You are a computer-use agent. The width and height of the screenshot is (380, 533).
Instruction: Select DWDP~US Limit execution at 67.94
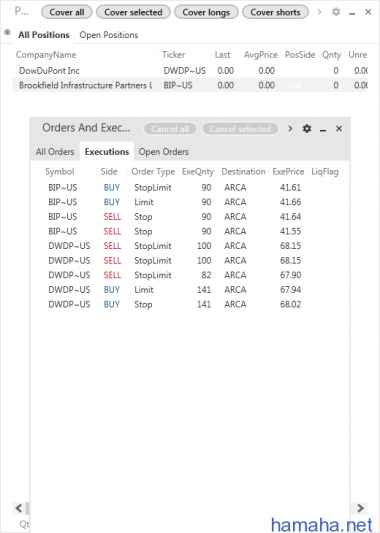190,290
